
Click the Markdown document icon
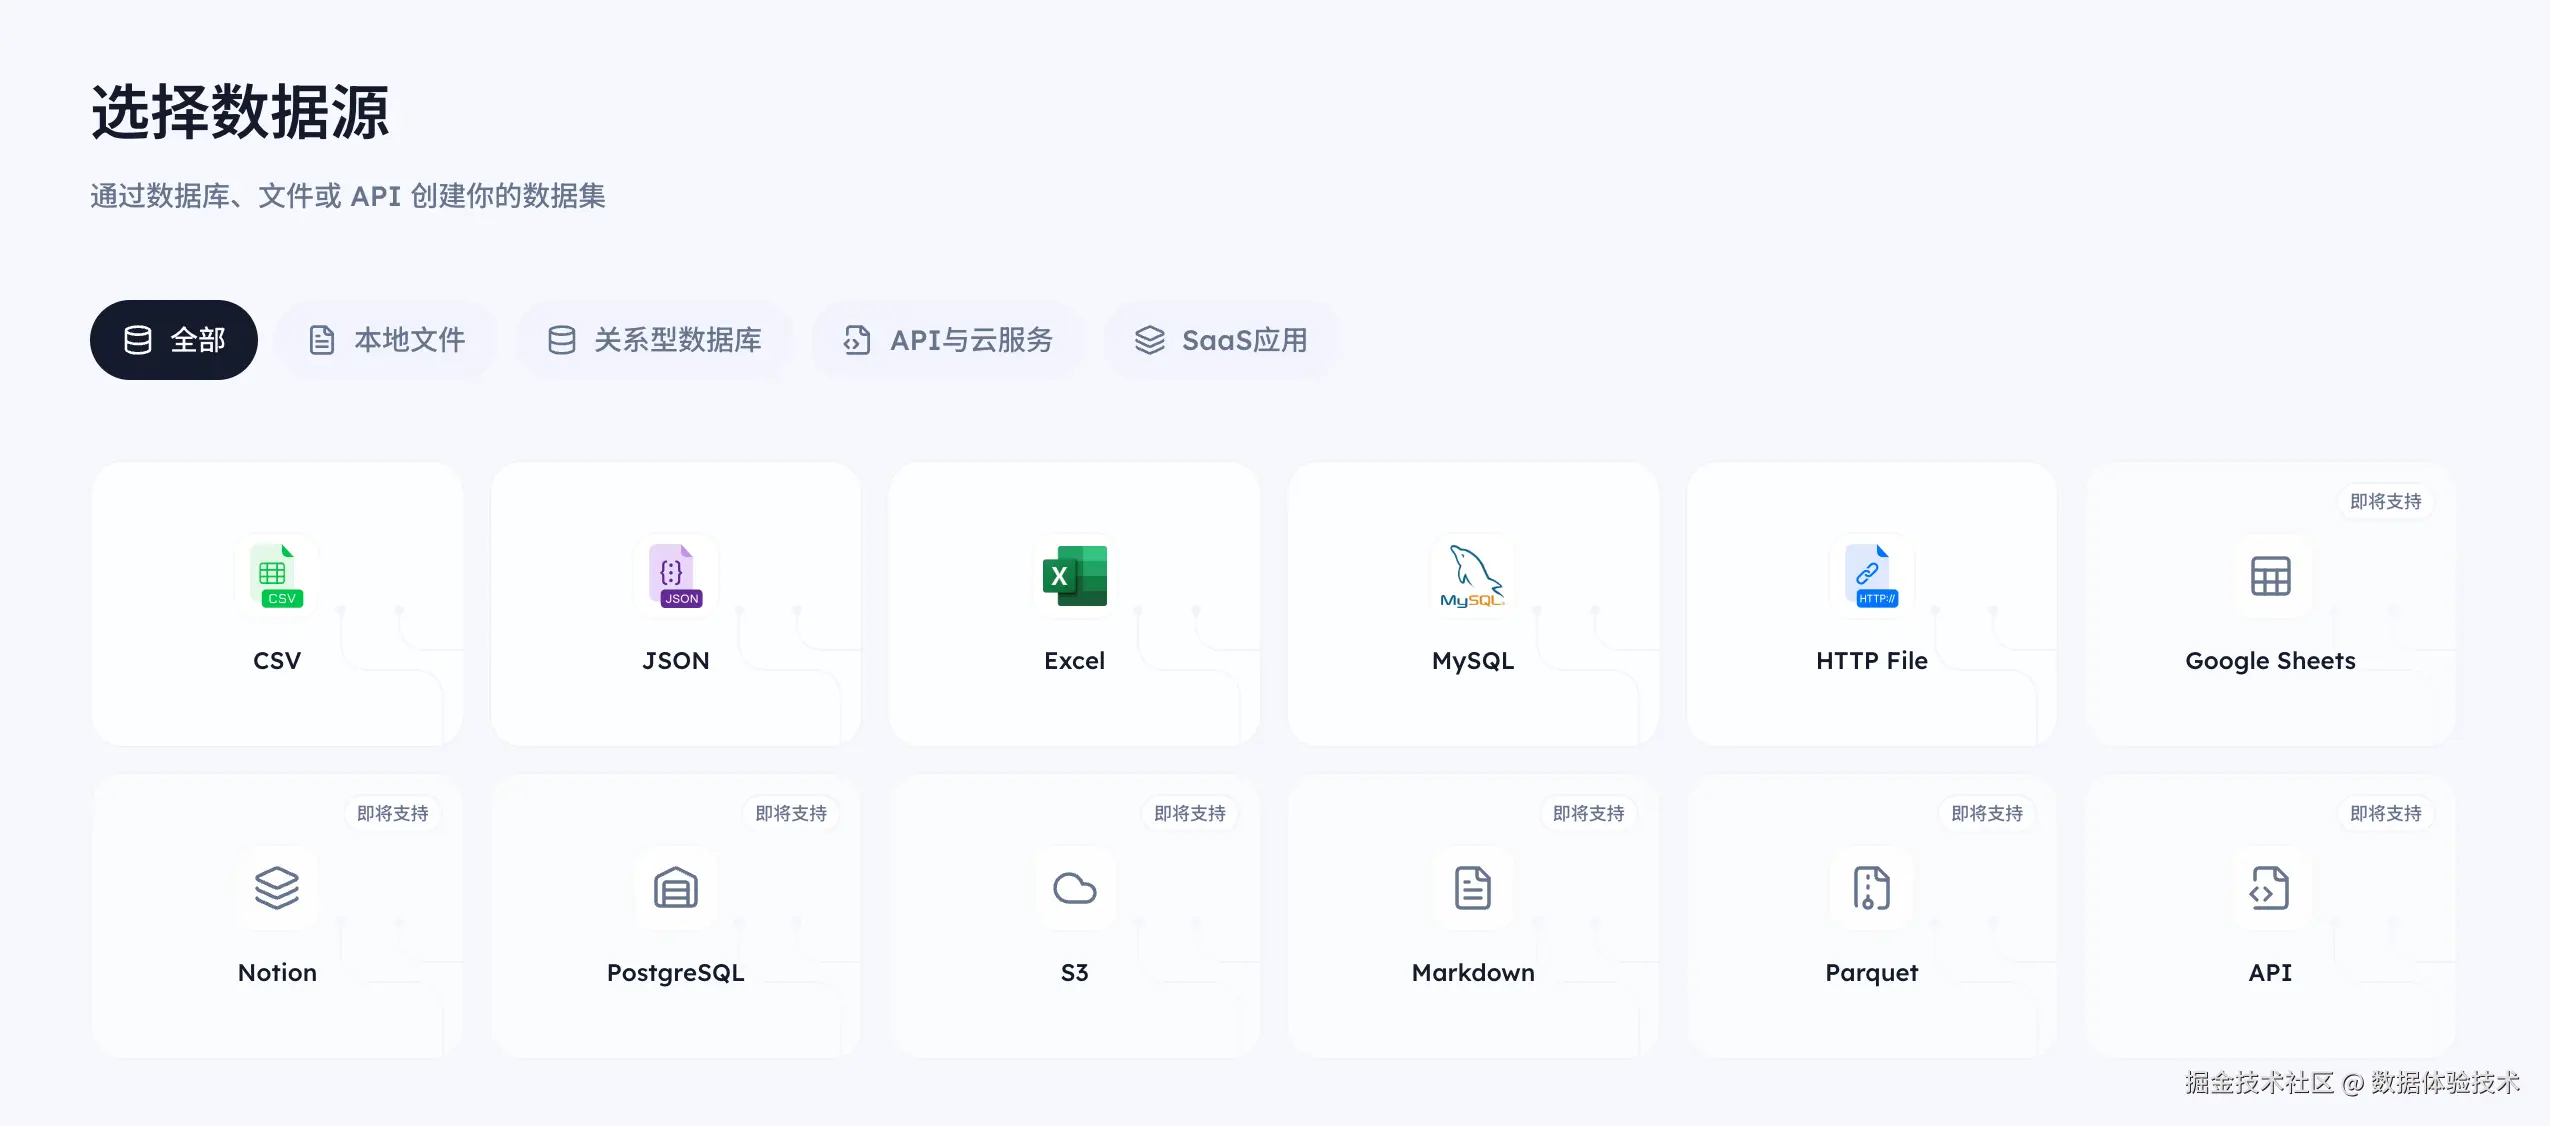1473,888
